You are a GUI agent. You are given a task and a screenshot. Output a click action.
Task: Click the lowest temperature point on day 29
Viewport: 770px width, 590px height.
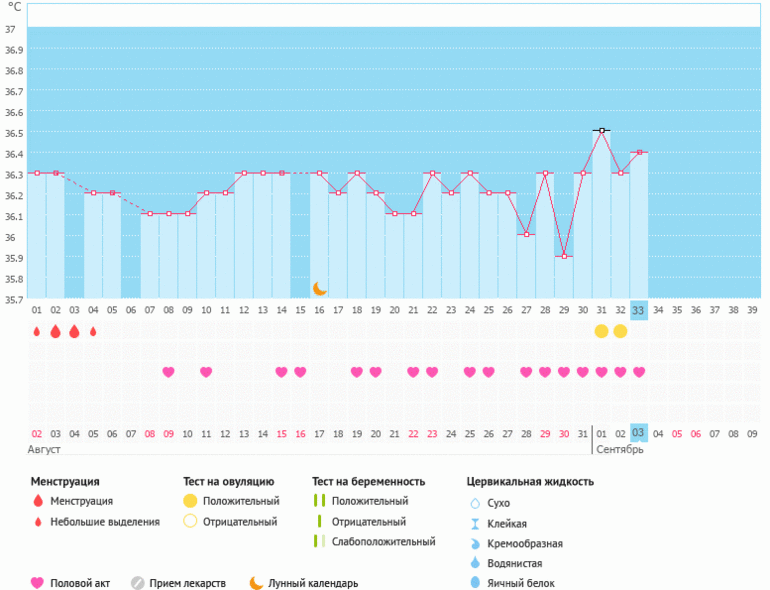[564, 256]
